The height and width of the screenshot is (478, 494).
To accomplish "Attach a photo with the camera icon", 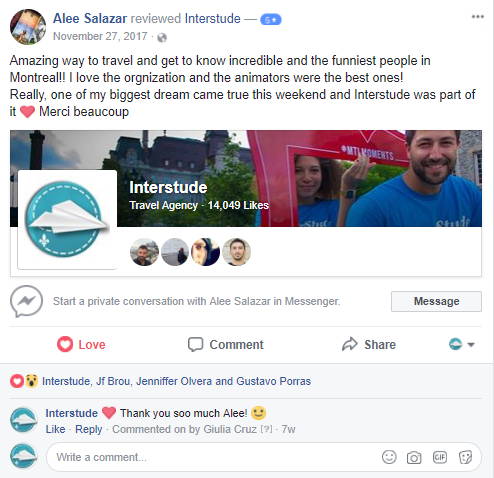I will pyautogui.click(x=414, y=457).
